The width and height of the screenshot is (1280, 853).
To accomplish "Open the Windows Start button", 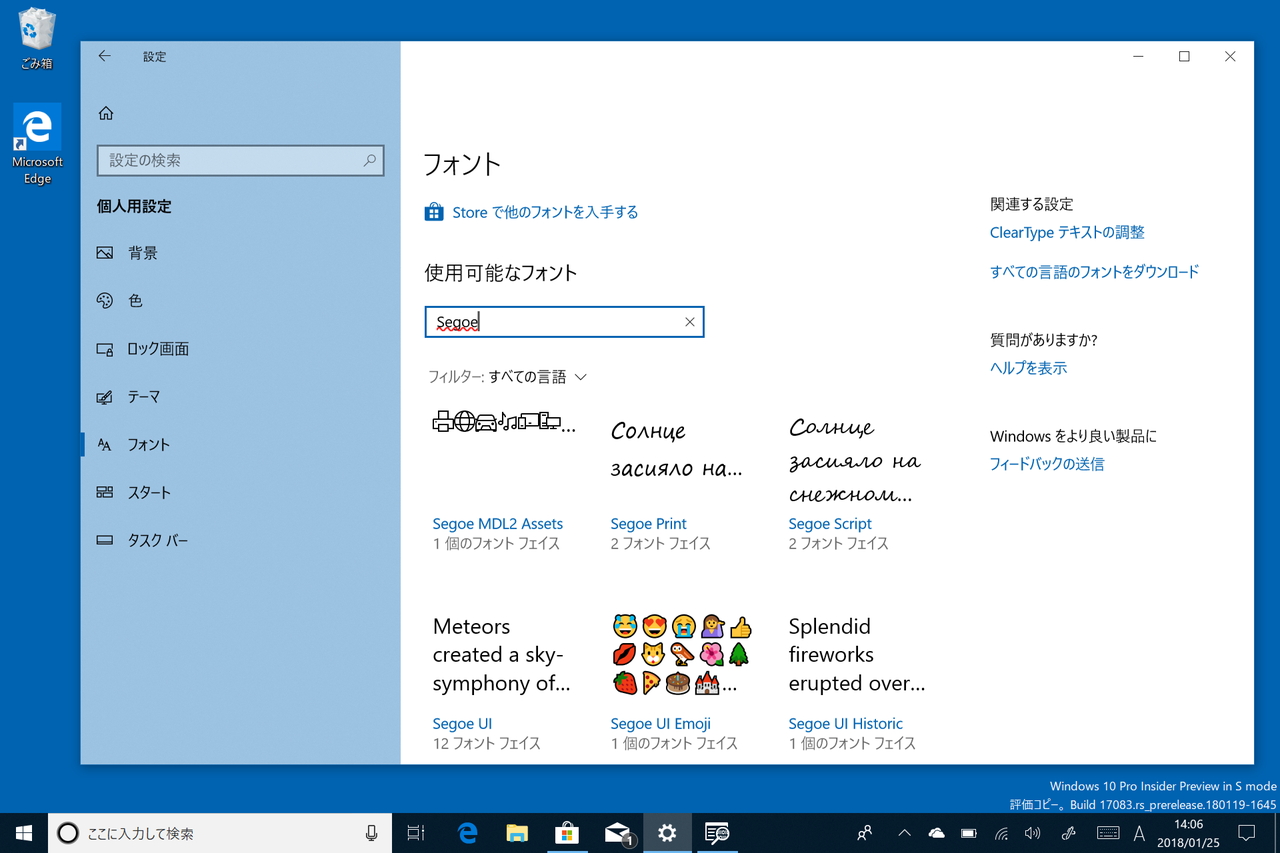I will (x=24, y=833).
